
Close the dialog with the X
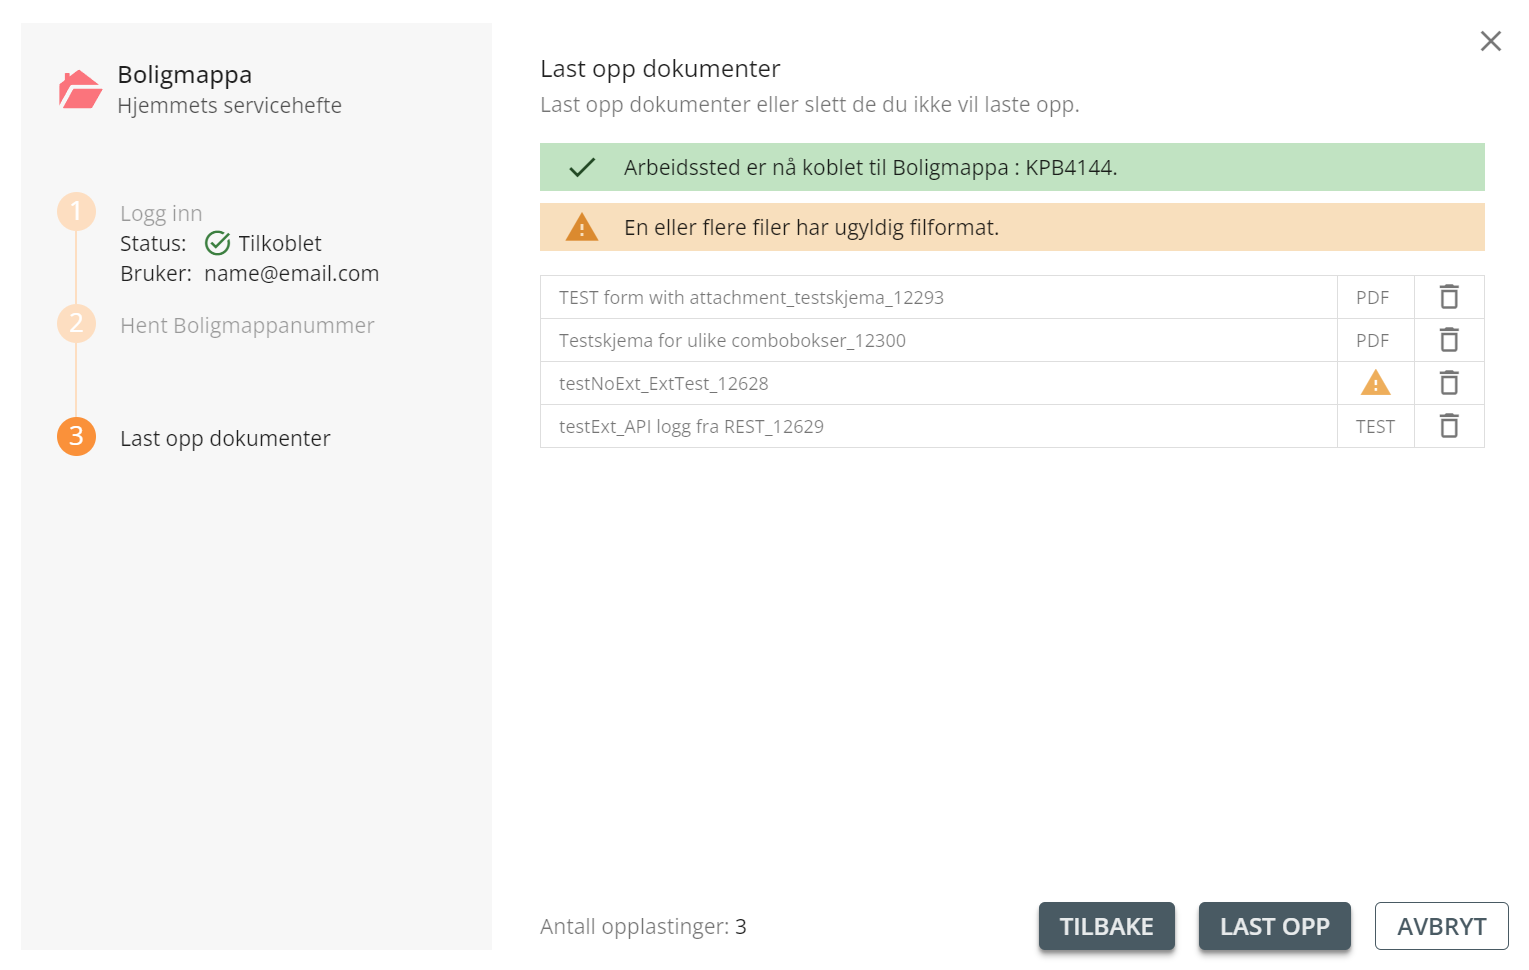point(1490,41)
